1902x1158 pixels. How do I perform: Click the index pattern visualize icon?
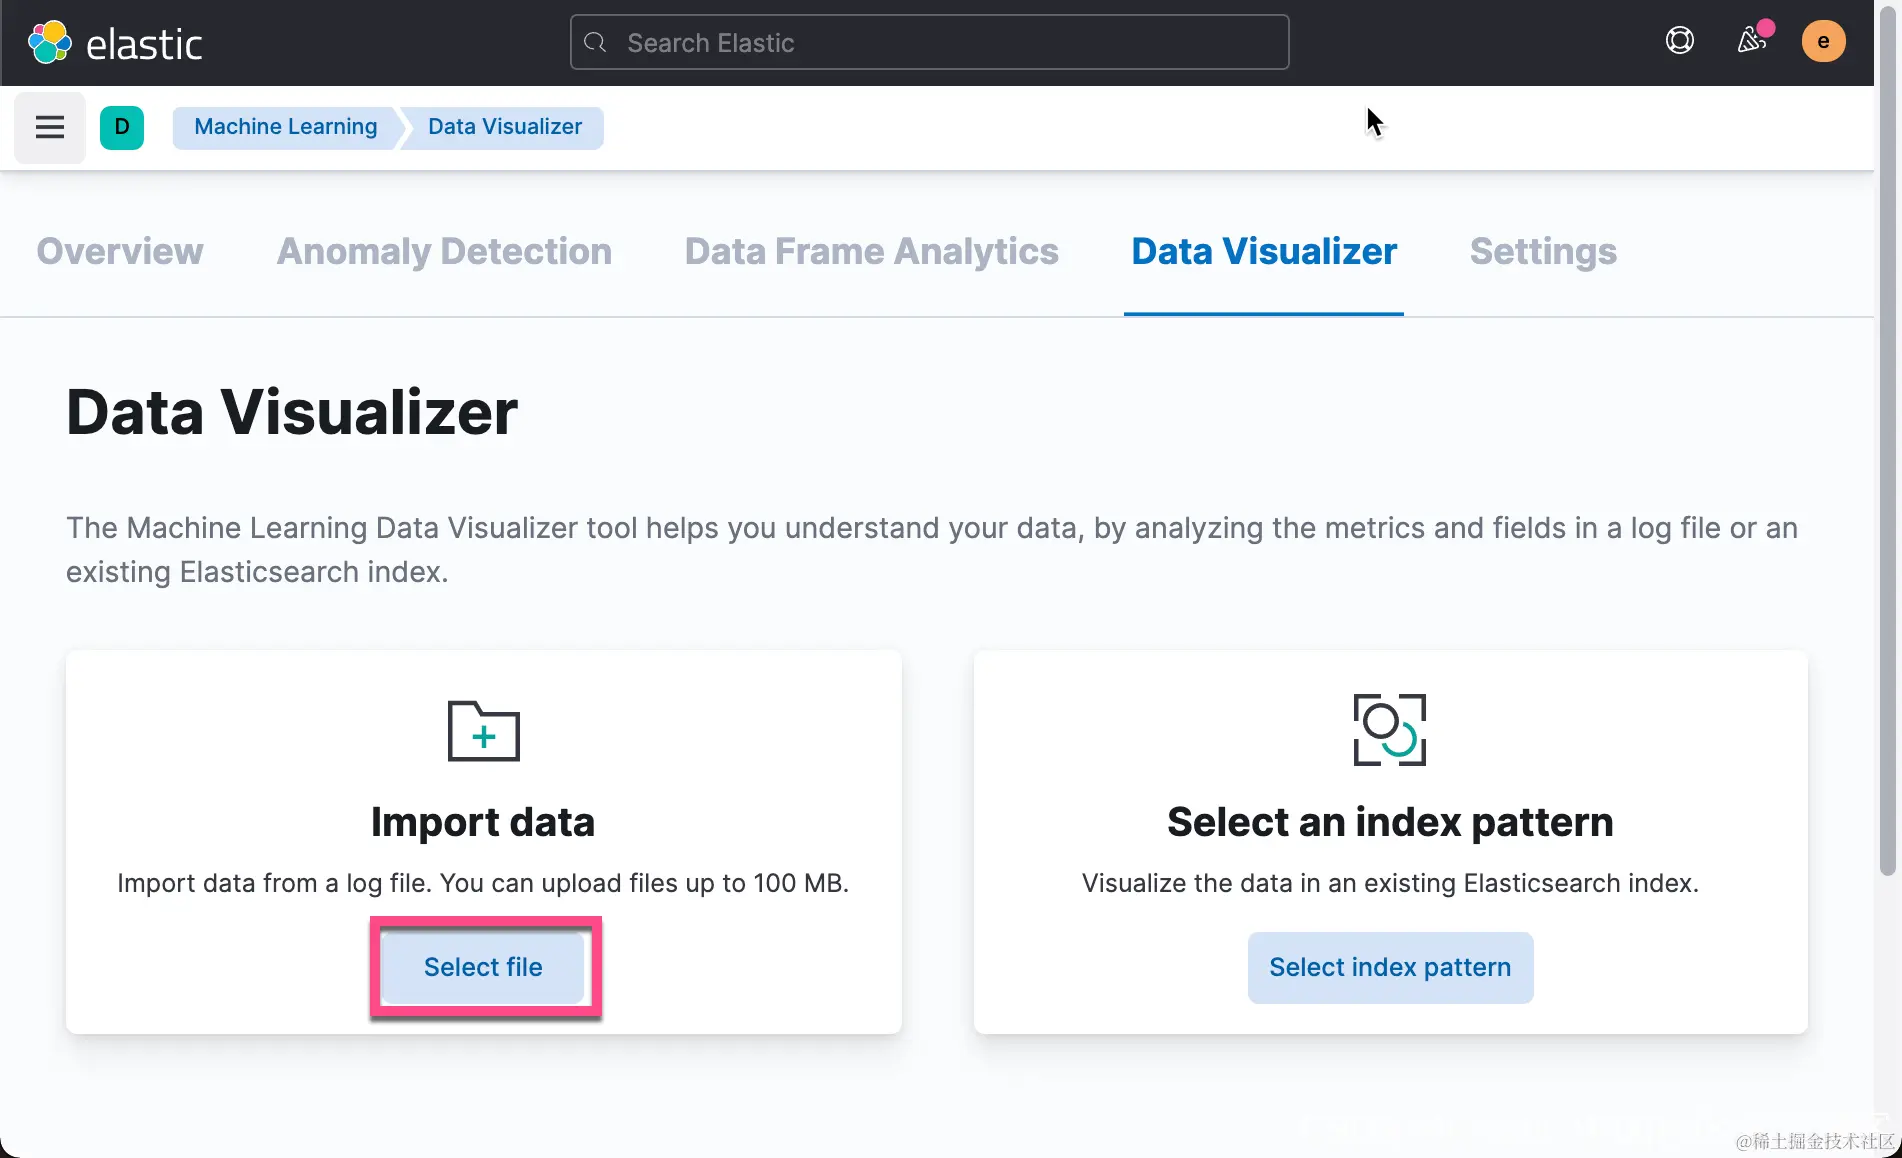[1390, 730]
